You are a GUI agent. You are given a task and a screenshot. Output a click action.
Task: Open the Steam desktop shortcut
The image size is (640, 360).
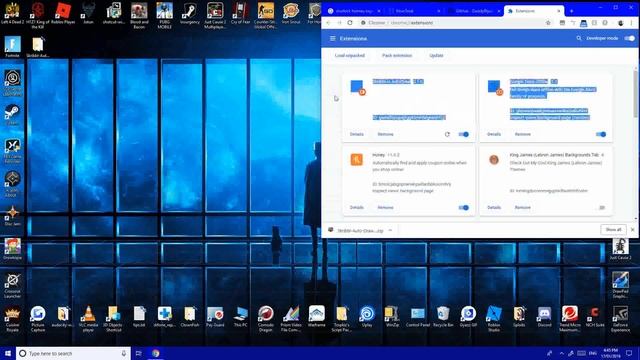[x=12, y=114]
